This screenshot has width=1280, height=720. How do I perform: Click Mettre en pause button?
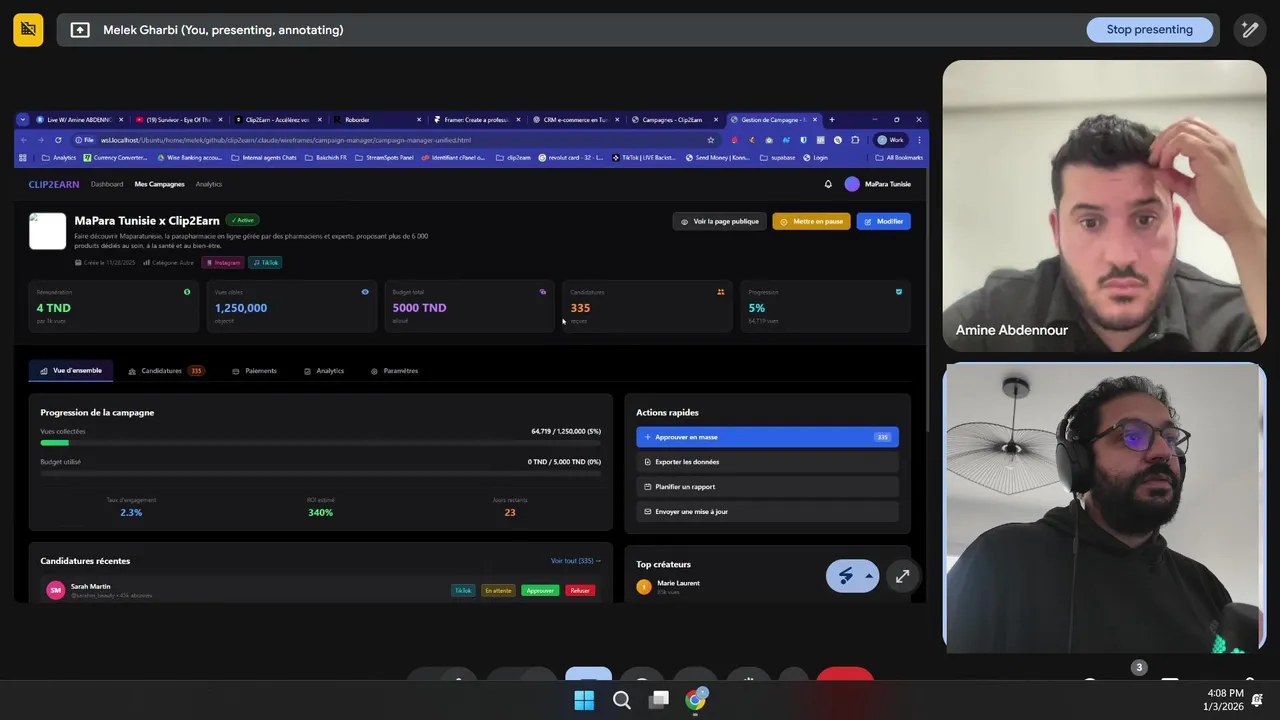(811, 221)
